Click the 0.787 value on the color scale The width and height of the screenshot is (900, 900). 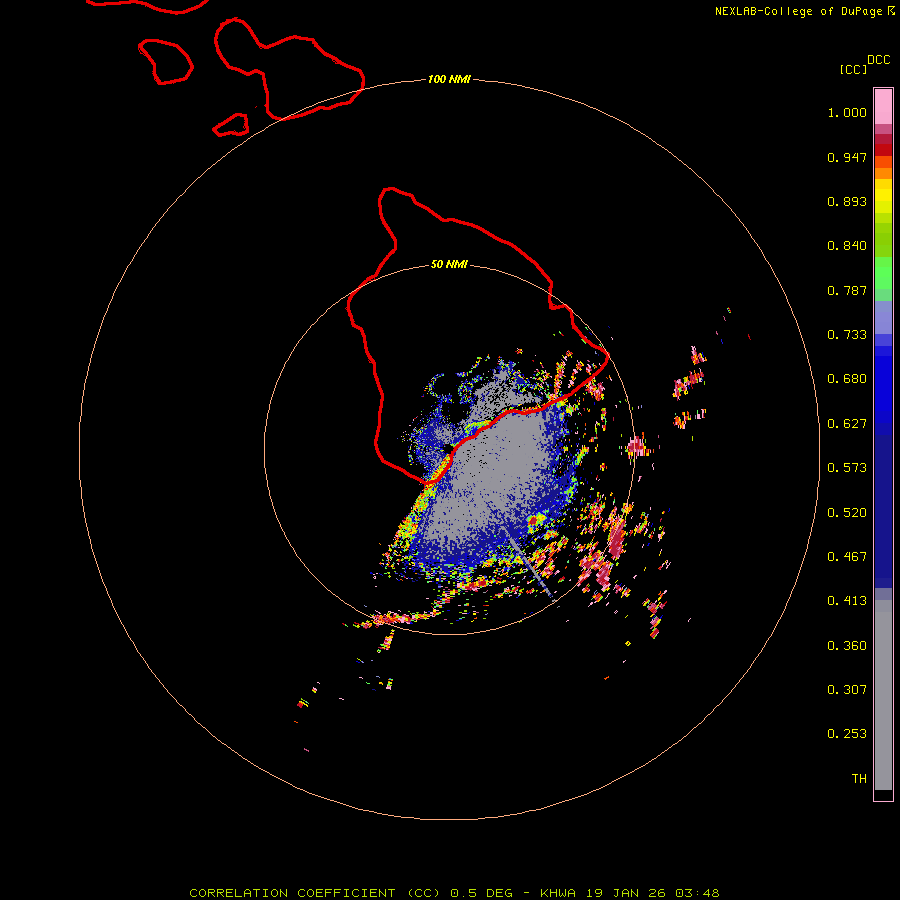[x=847, y=290]
